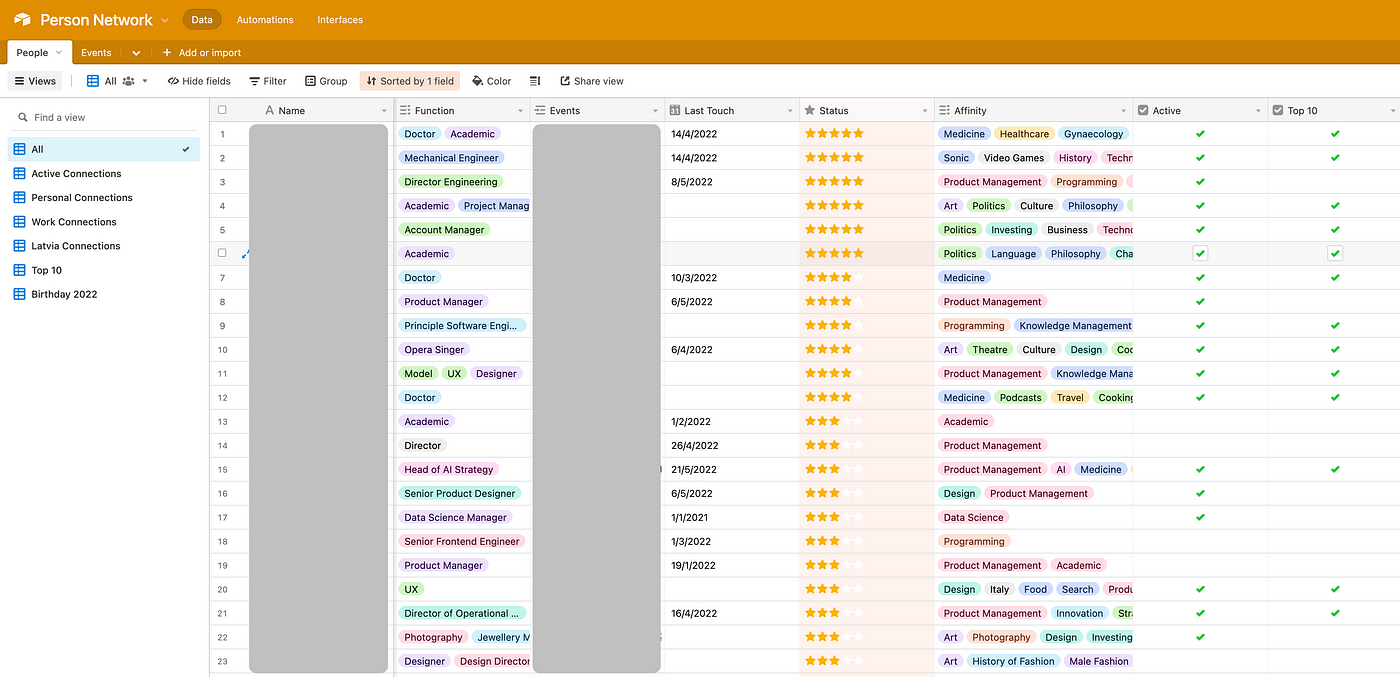Select the Events table tab
Image resolution: width=1400 pixels, height=677 pixels.
coord(96,53)
